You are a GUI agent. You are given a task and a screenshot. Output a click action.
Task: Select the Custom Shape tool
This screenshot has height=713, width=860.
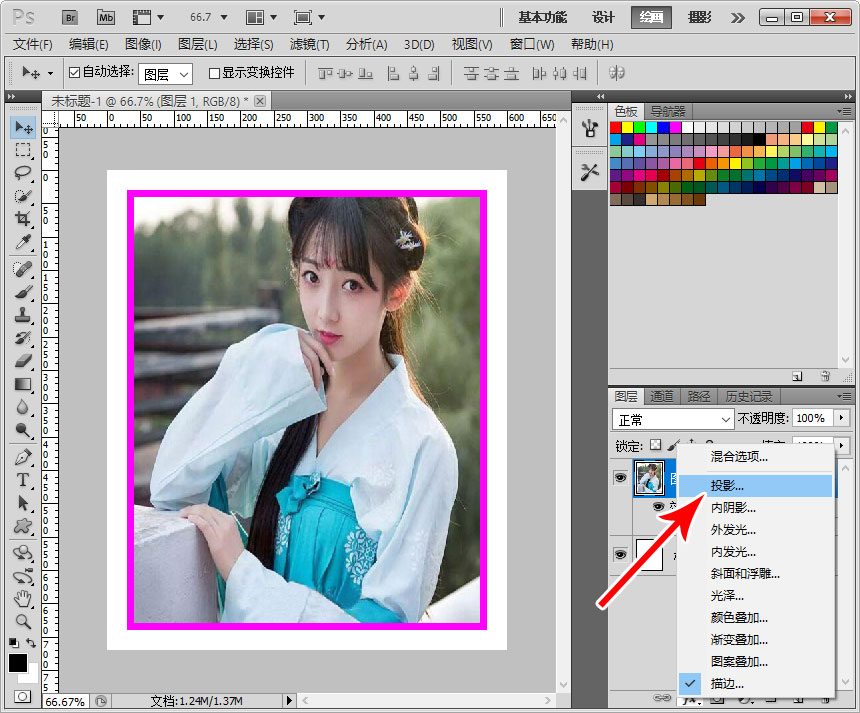23,526
